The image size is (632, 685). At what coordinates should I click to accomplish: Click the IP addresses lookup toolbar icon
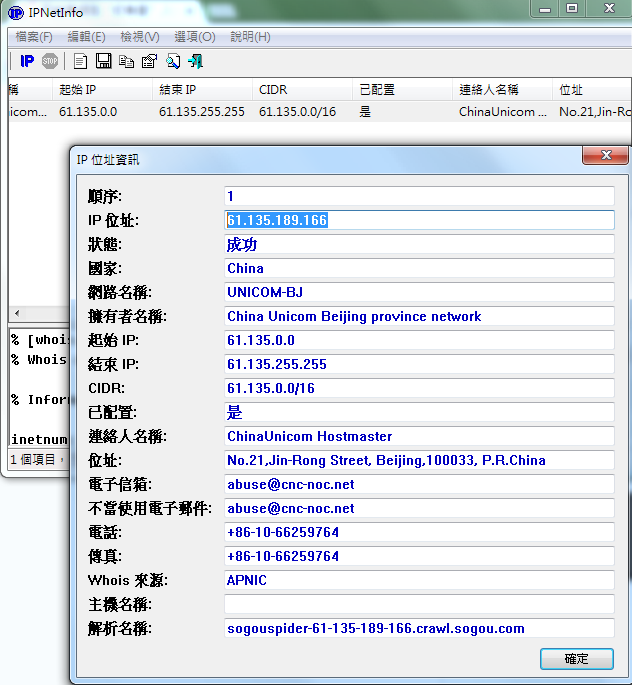click(27, 61)
